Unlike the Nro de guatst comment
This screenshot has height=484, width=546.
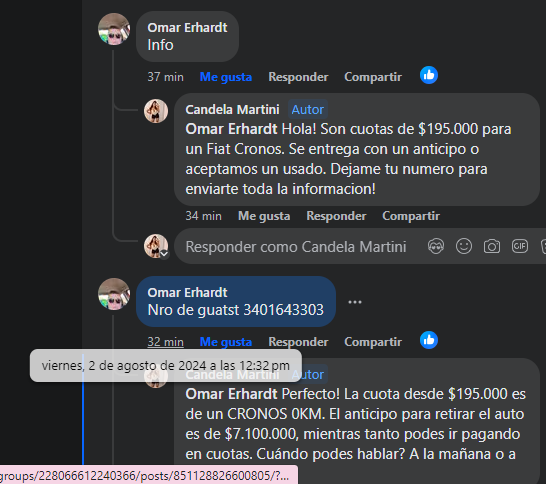[x=226, y=342]
